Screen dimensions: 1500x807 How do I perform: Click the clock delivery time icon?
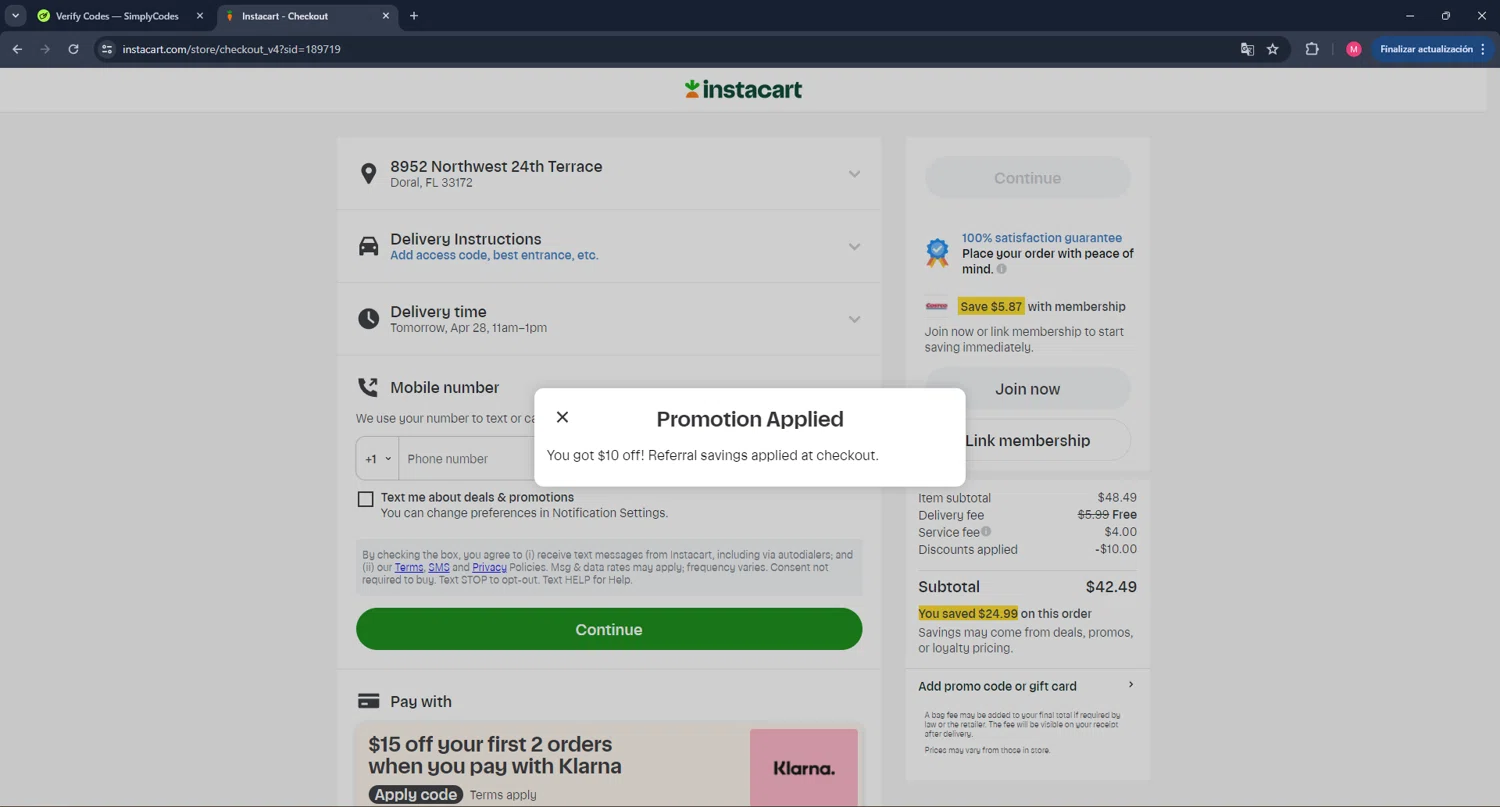pyautogui.click(x=368, y=319)
